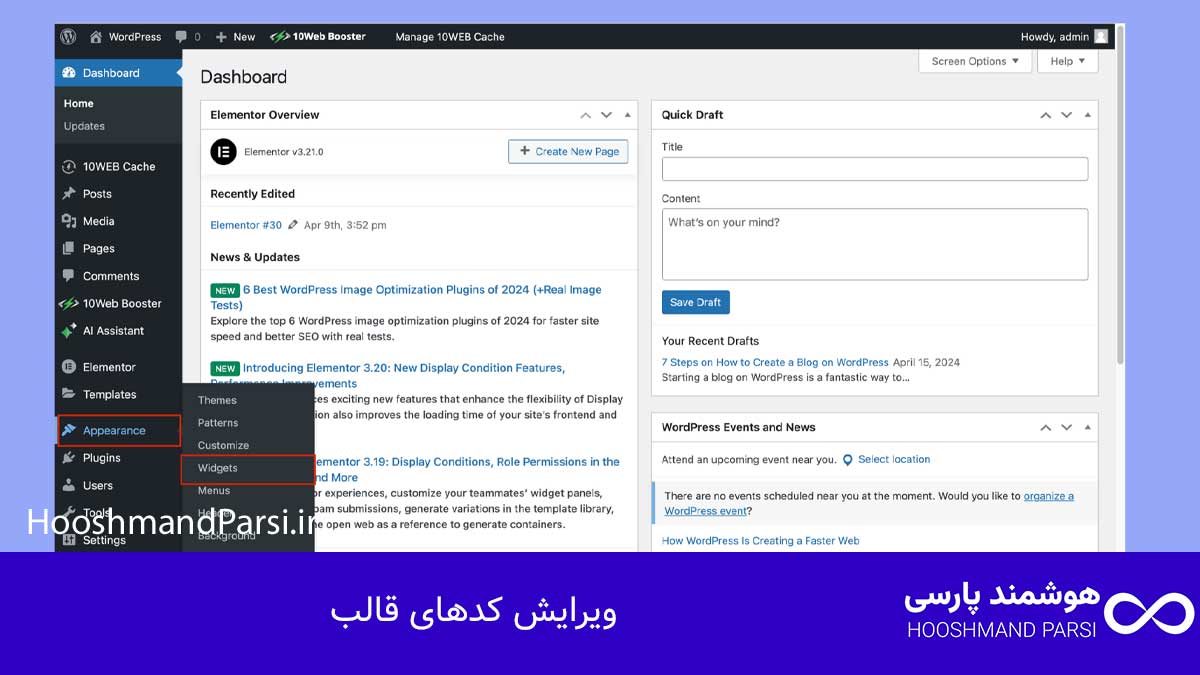Open Patterns in the Appearance submenu
Viewport: 1200px width, 675px height.
(x=218, y=423)
